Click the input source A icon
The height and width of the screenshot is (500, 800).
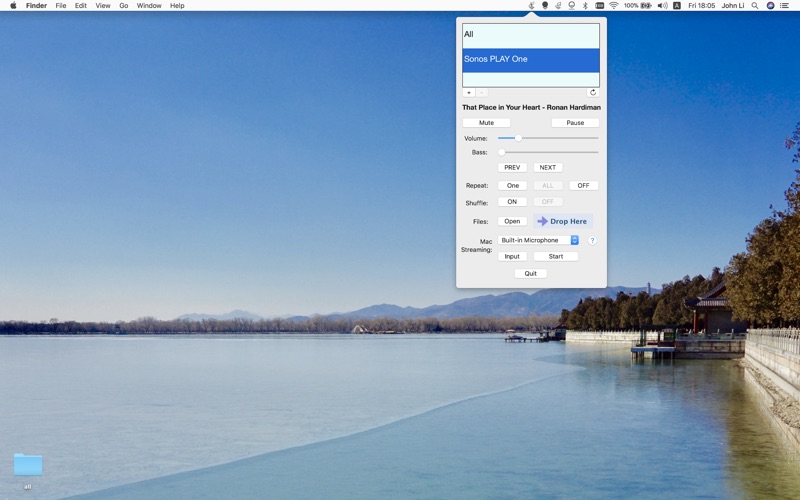coord(677,6)
